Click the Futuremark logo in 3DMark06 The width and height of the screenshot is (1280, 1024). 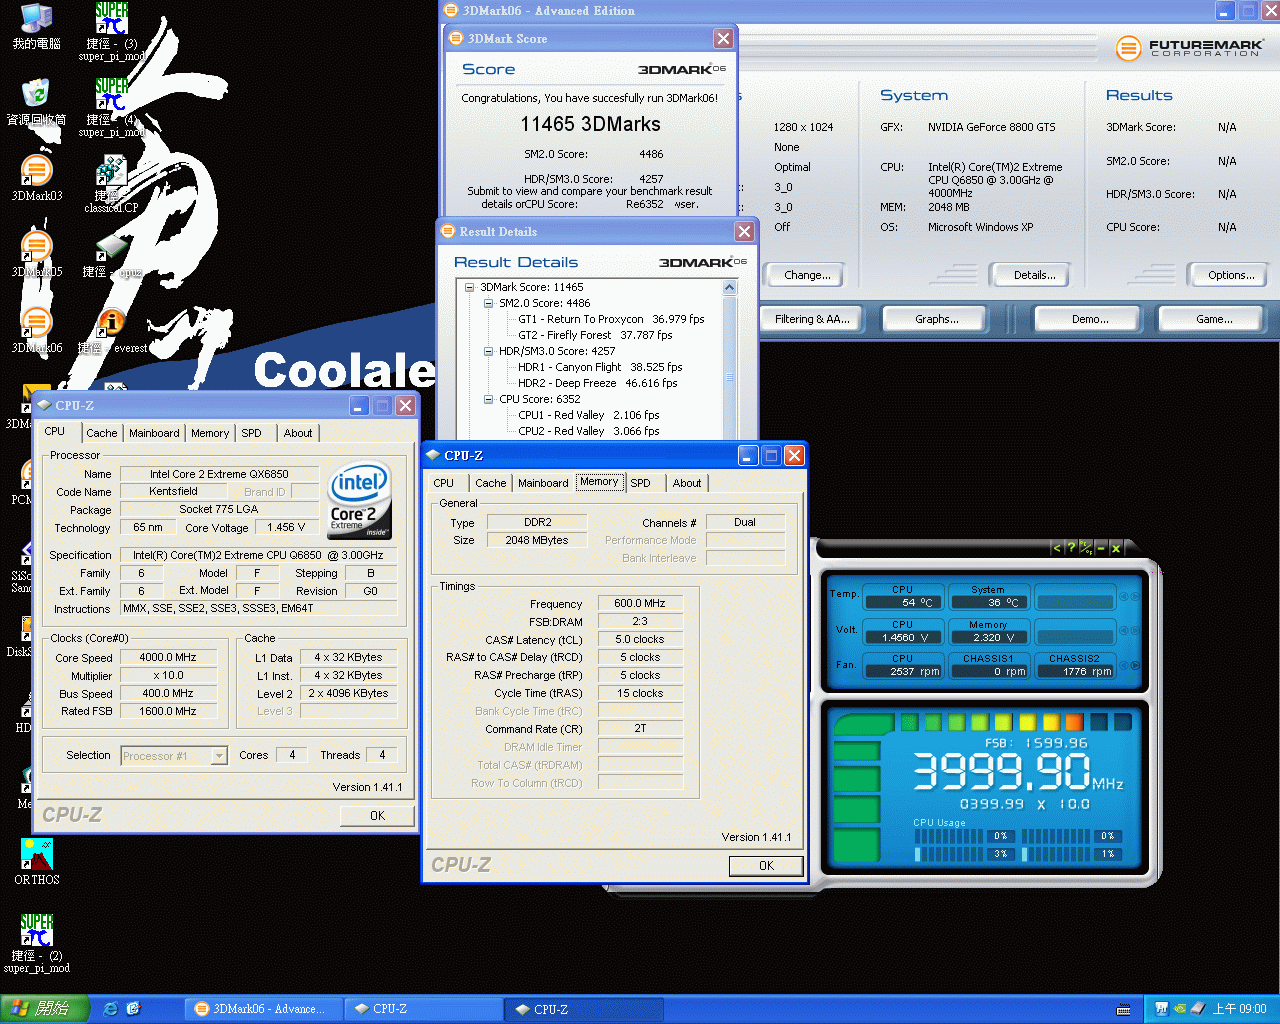click(1188, 47)
